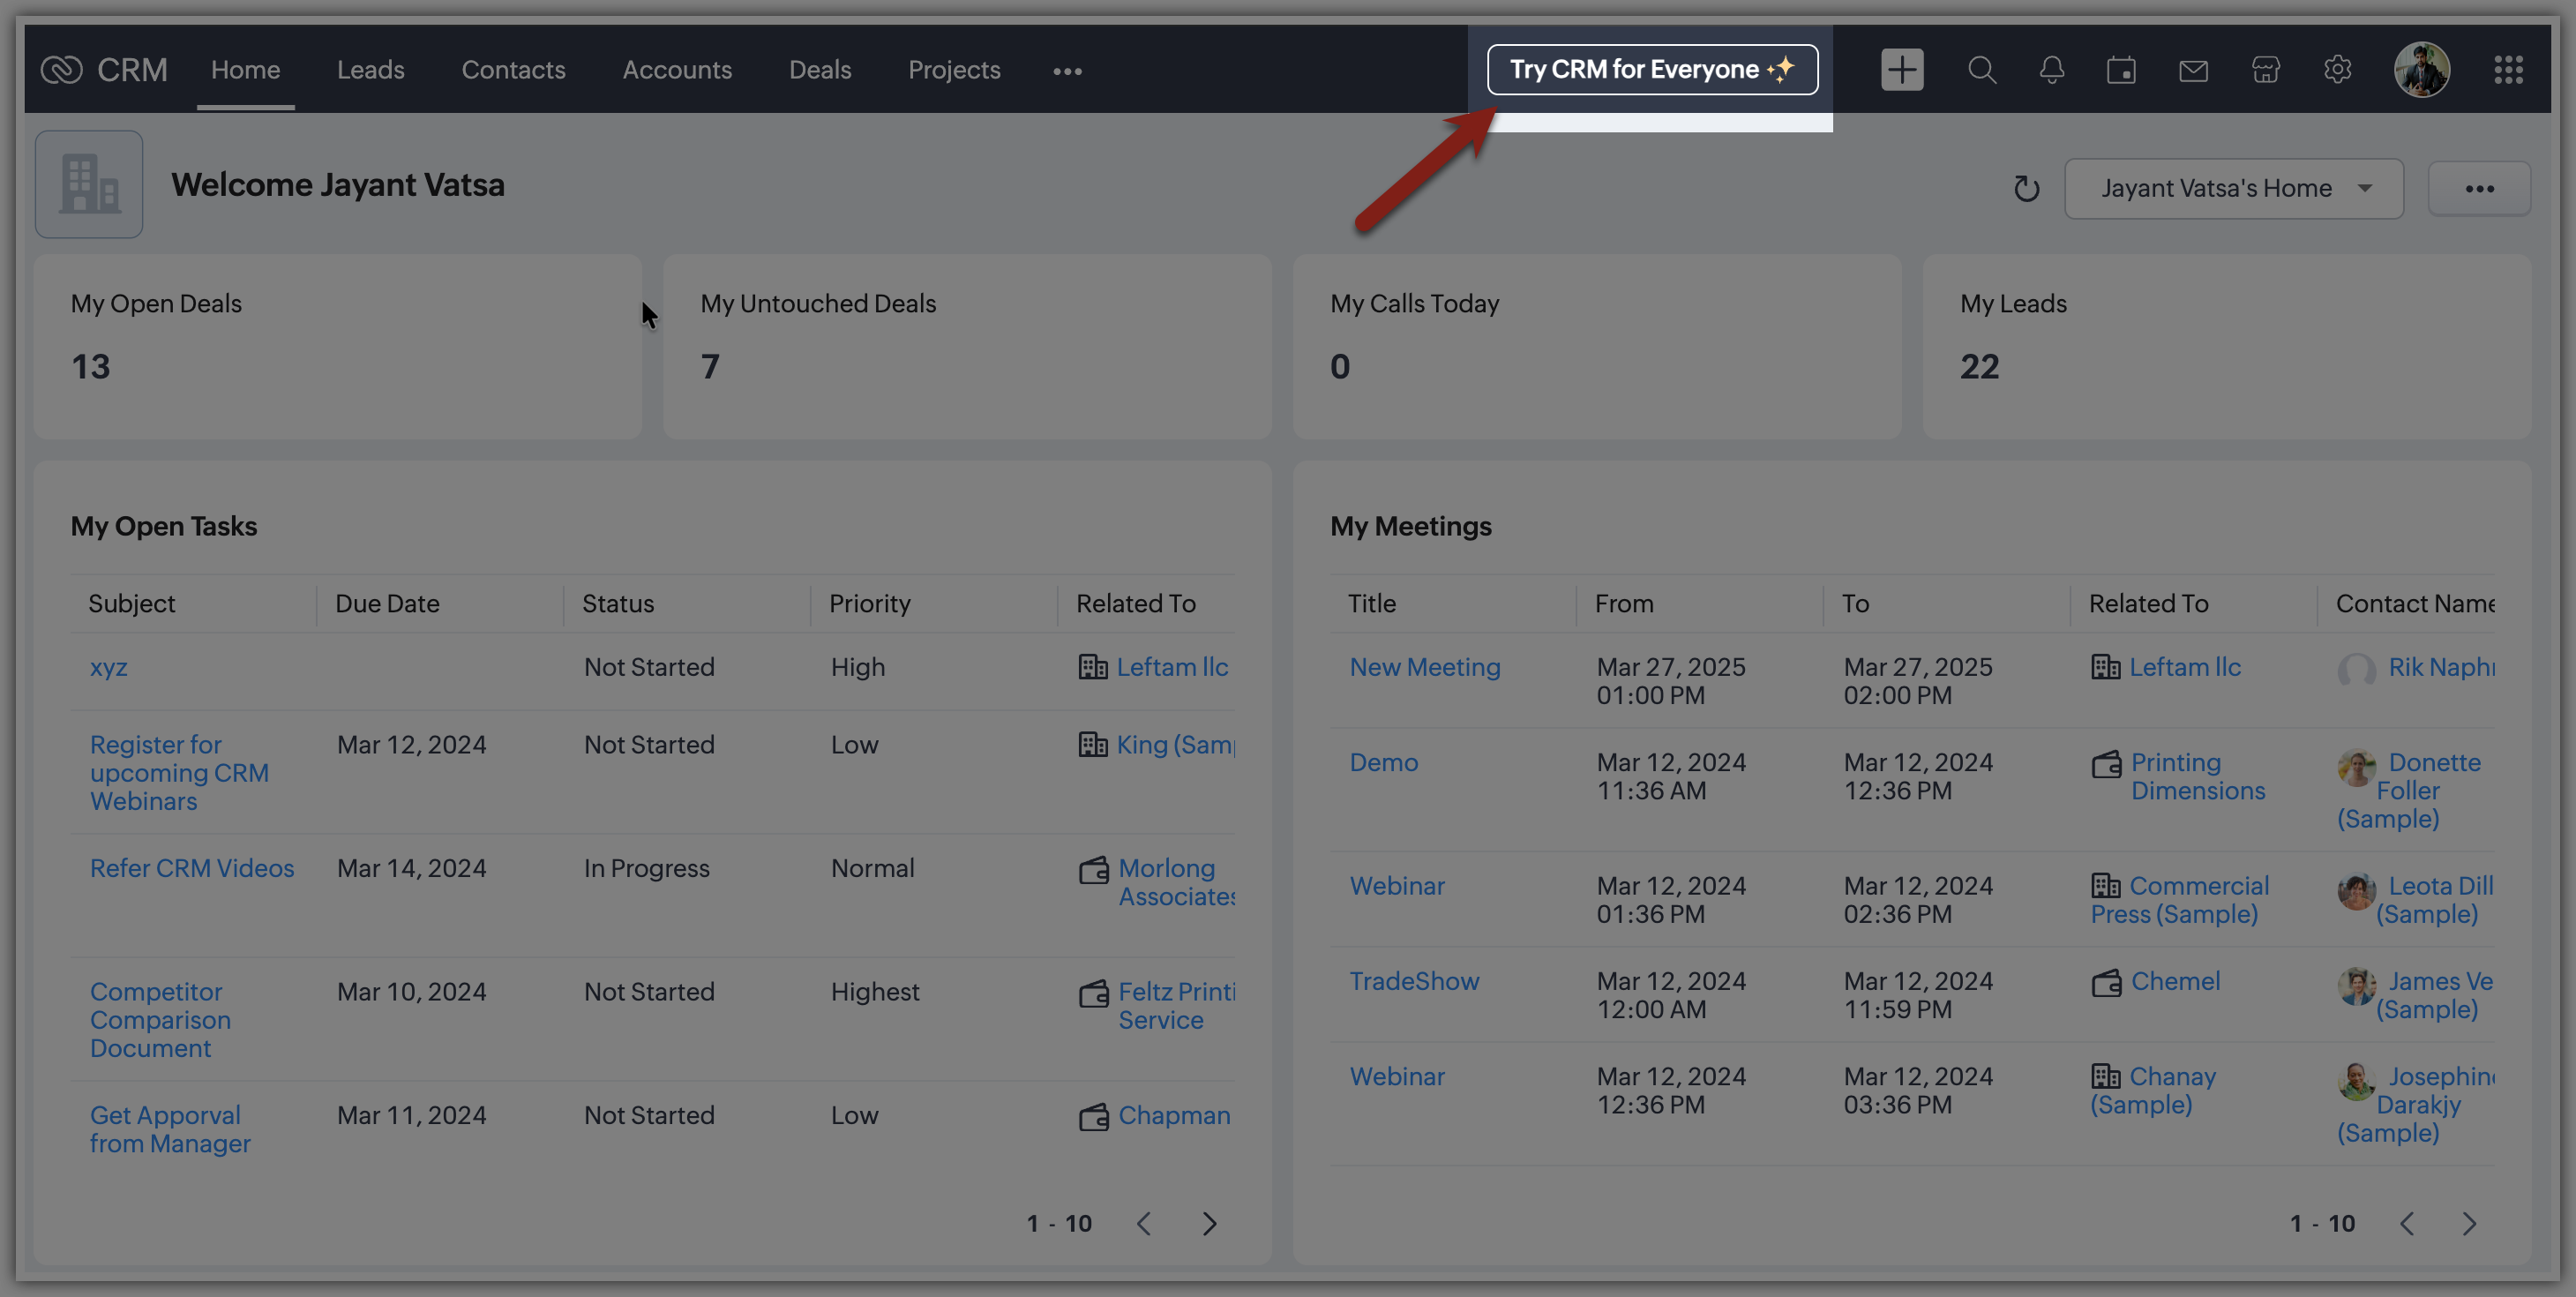
Task: Open the settings gear icon
Action: 2337,70
